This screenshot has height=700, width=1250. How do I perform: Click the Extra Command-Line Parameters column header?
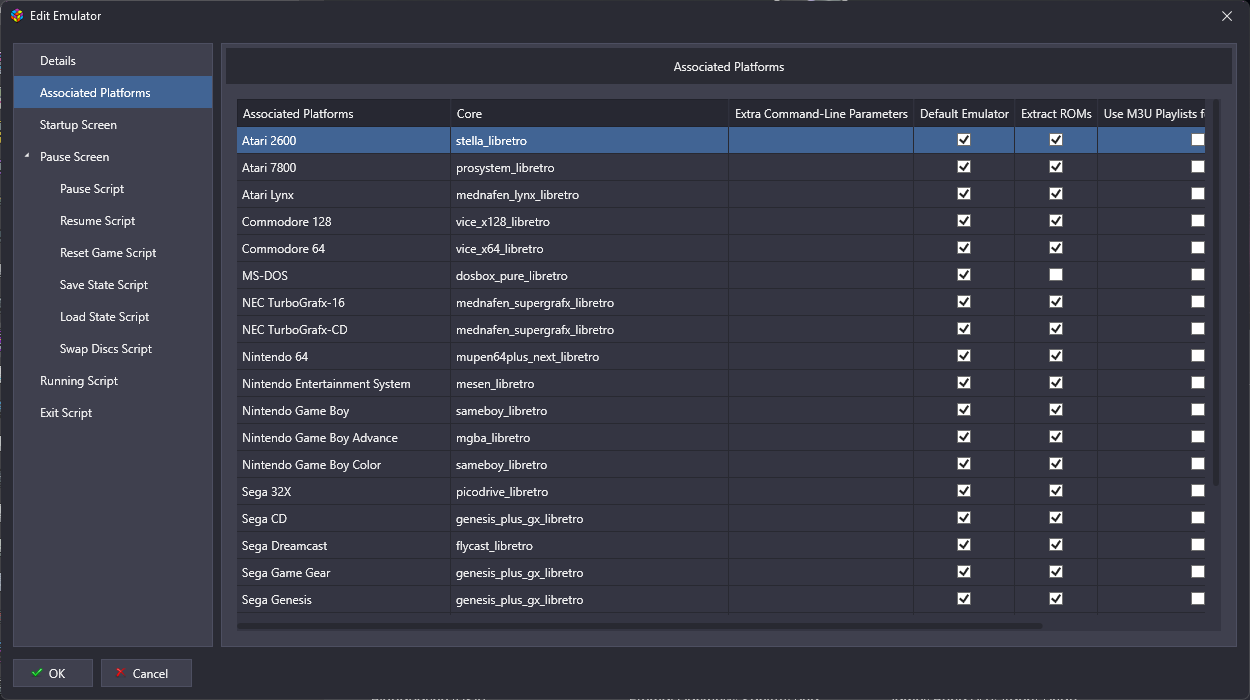[x=821, y=114]
